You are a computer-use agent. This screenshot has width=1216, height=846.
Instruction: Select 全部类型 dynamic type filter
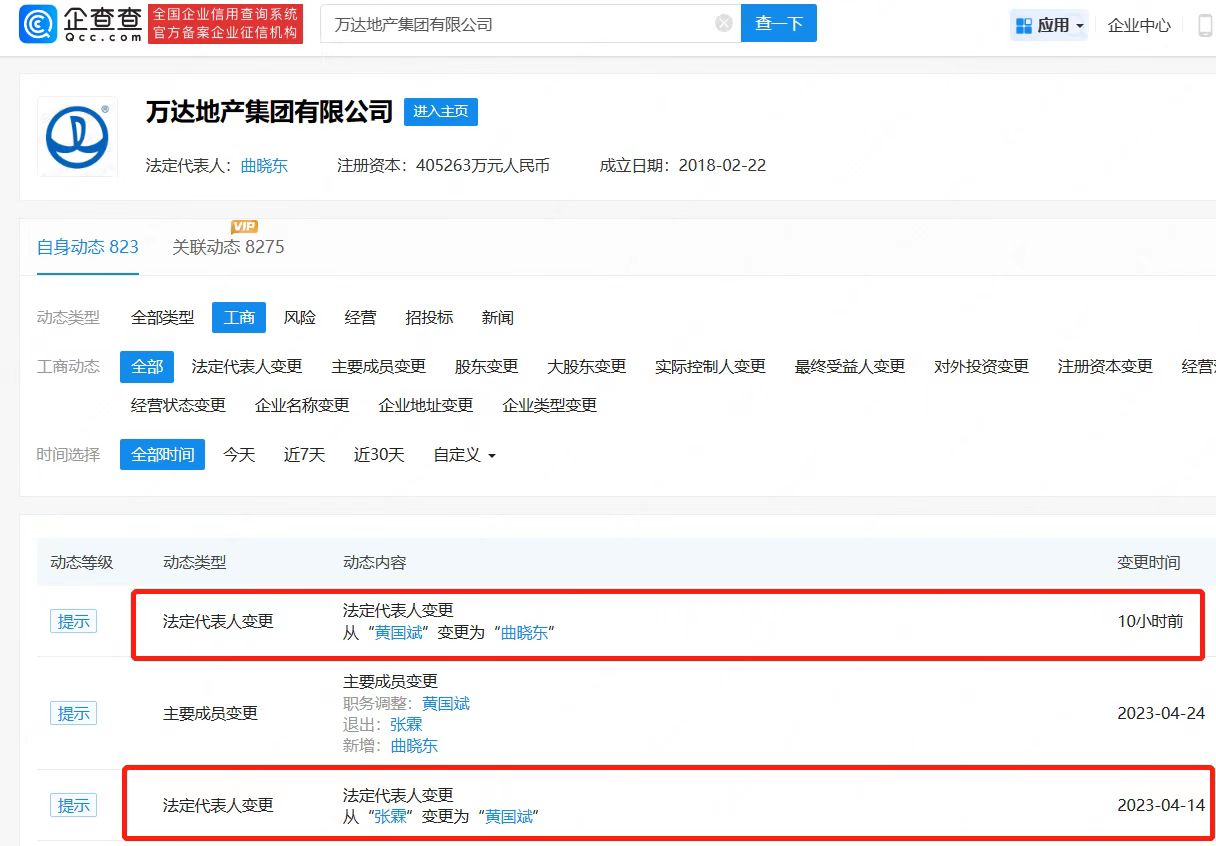point(163,318)
